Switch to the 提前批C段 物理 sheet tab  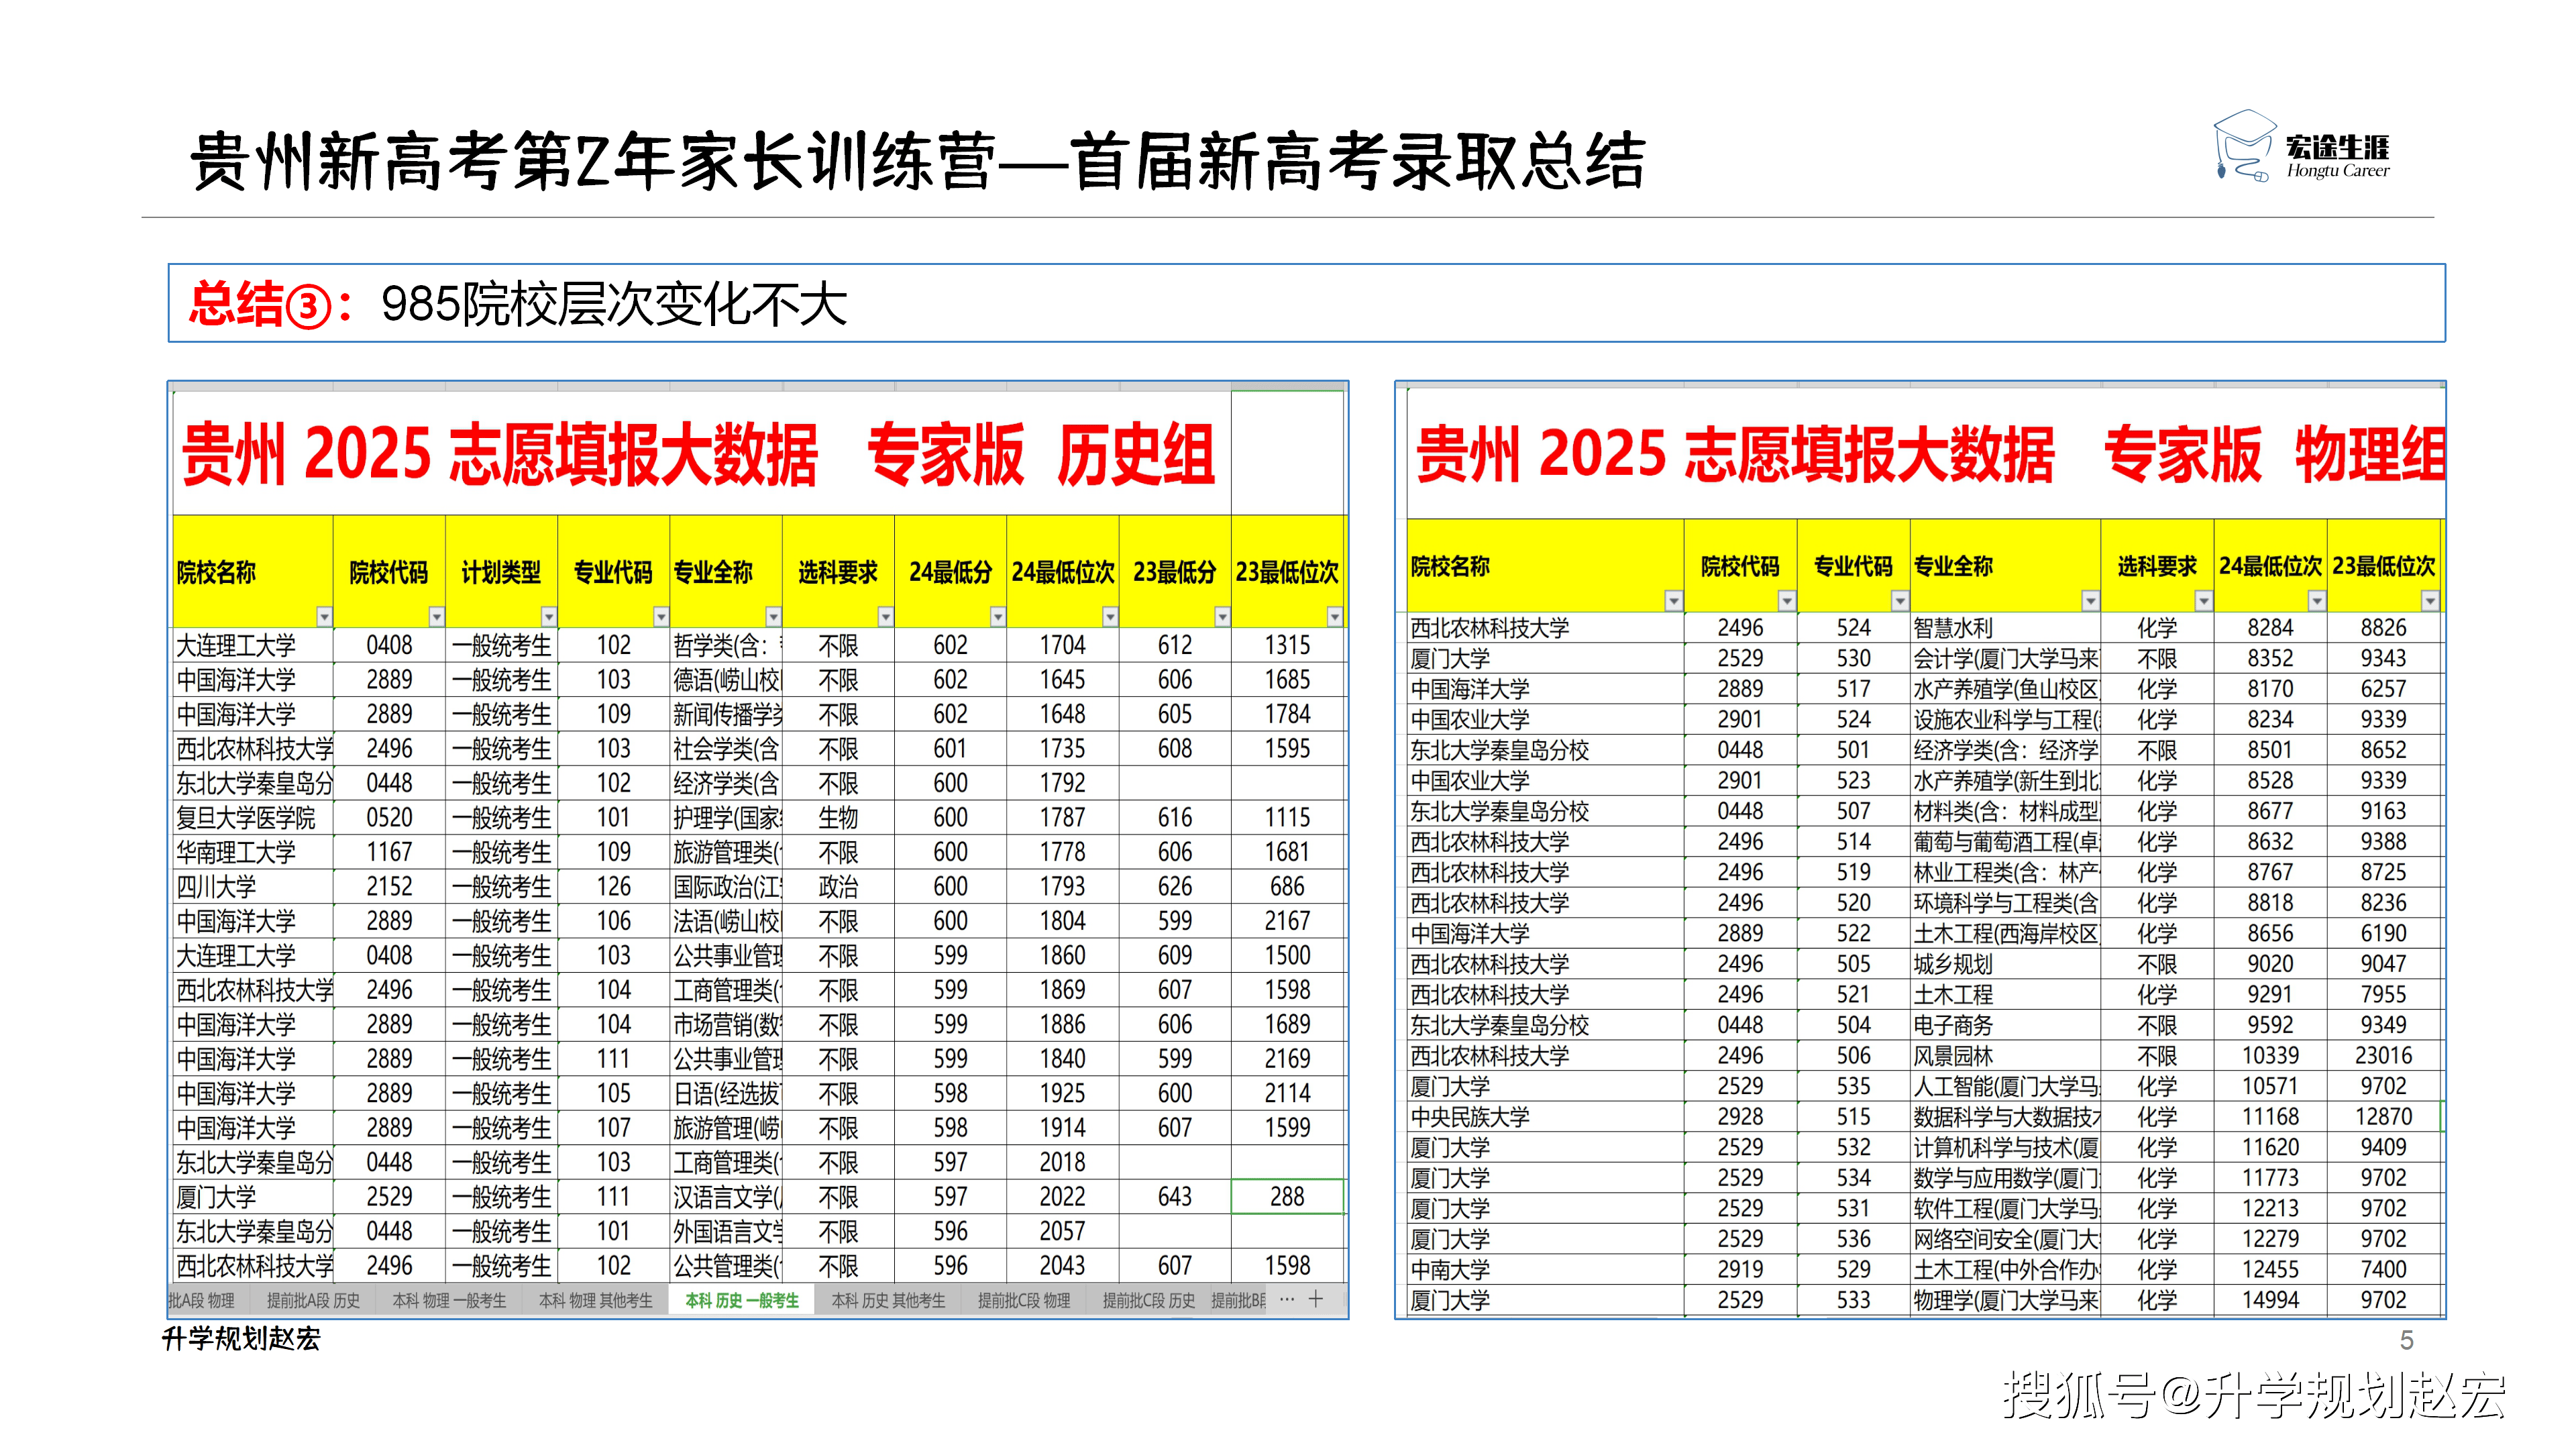click(1024, 1301)
